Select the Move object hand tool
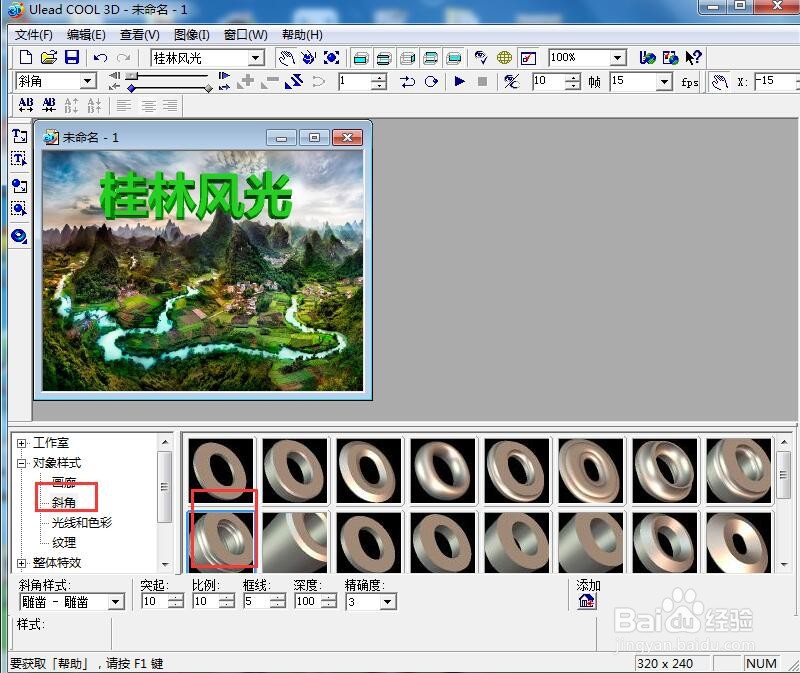 [x=286, y=58]
